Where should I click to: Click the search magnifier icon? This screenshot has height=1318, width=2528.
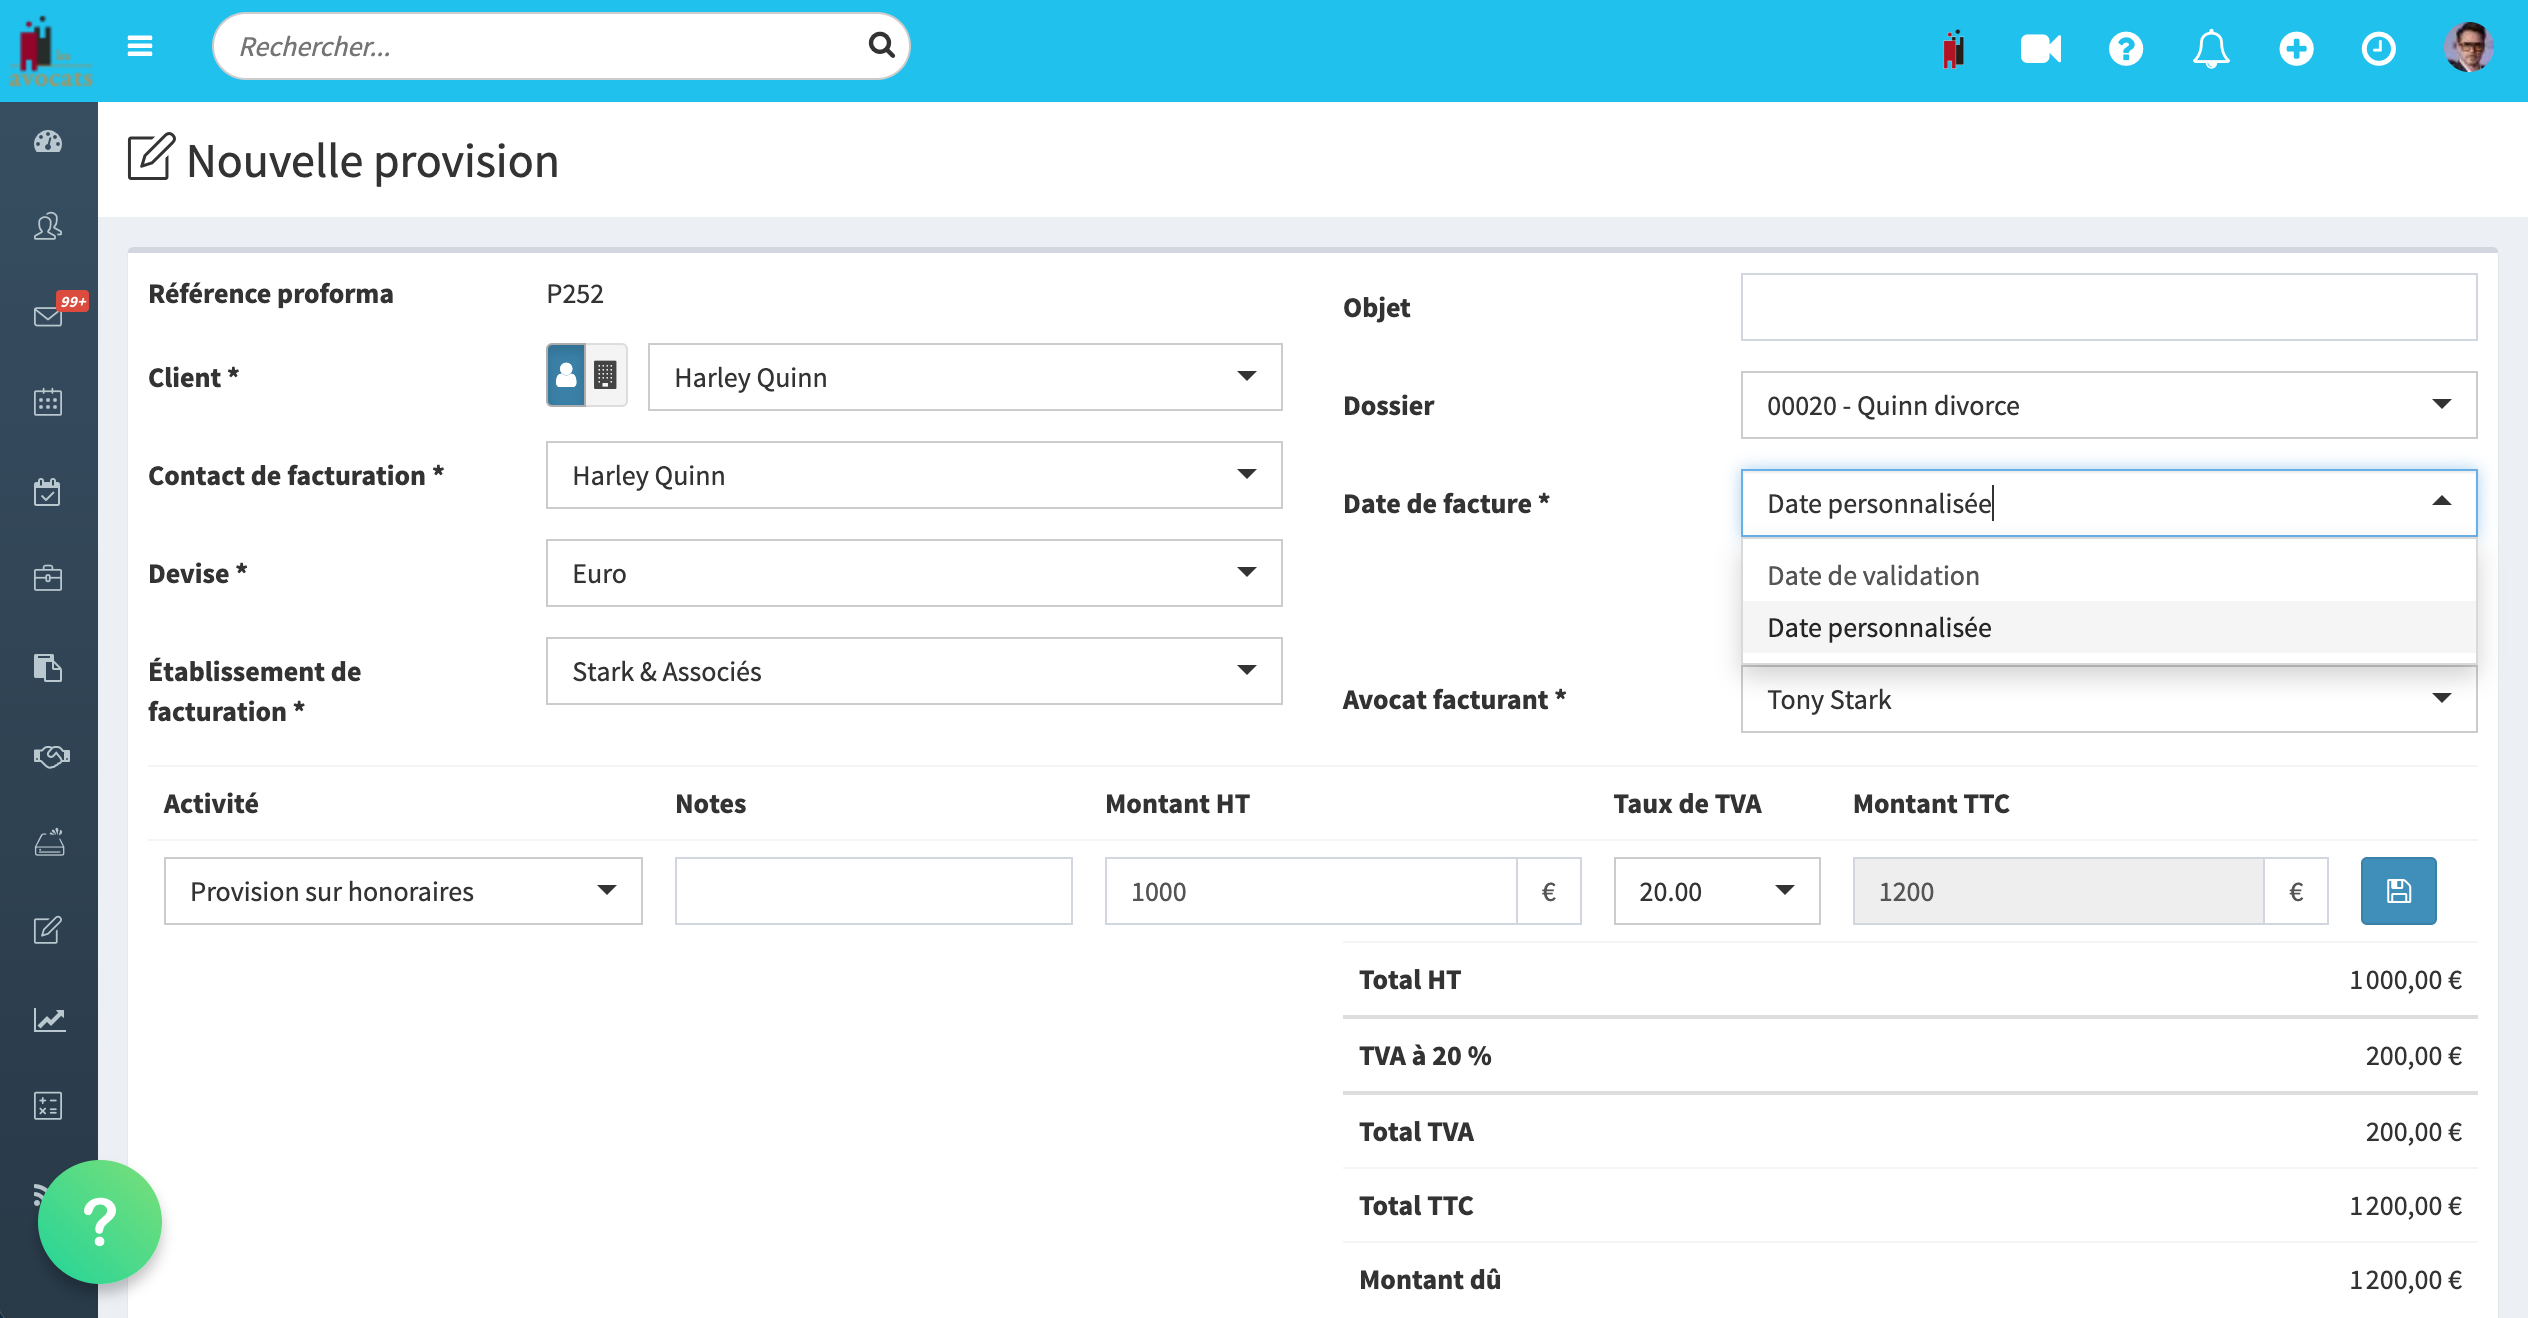coord(881,45)
